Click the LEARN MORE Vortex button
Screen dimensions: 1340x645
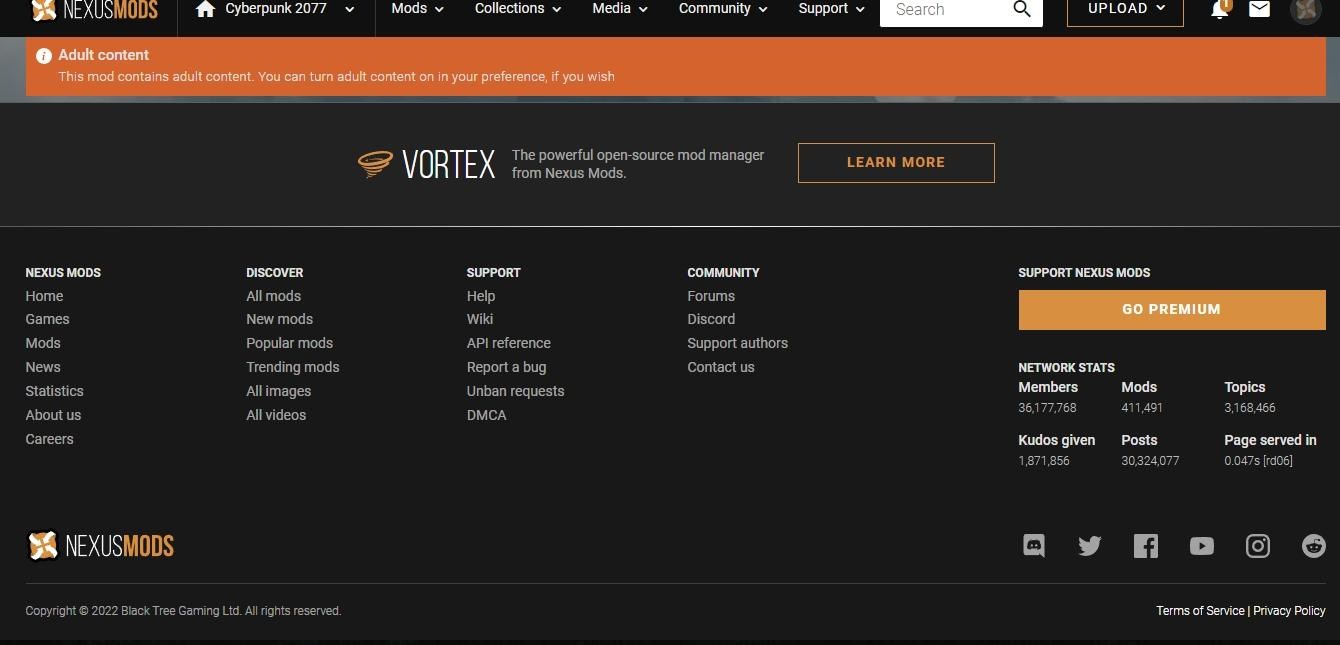pos(896,162)
